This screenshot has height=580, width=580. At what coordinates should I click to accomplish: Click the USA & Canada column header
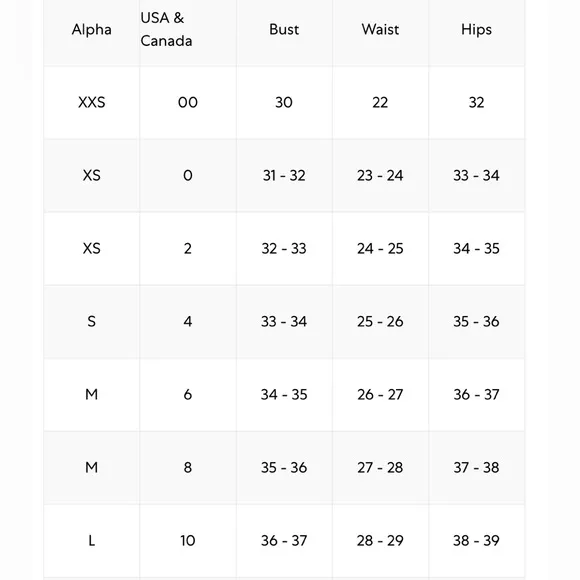click(166, 29)
